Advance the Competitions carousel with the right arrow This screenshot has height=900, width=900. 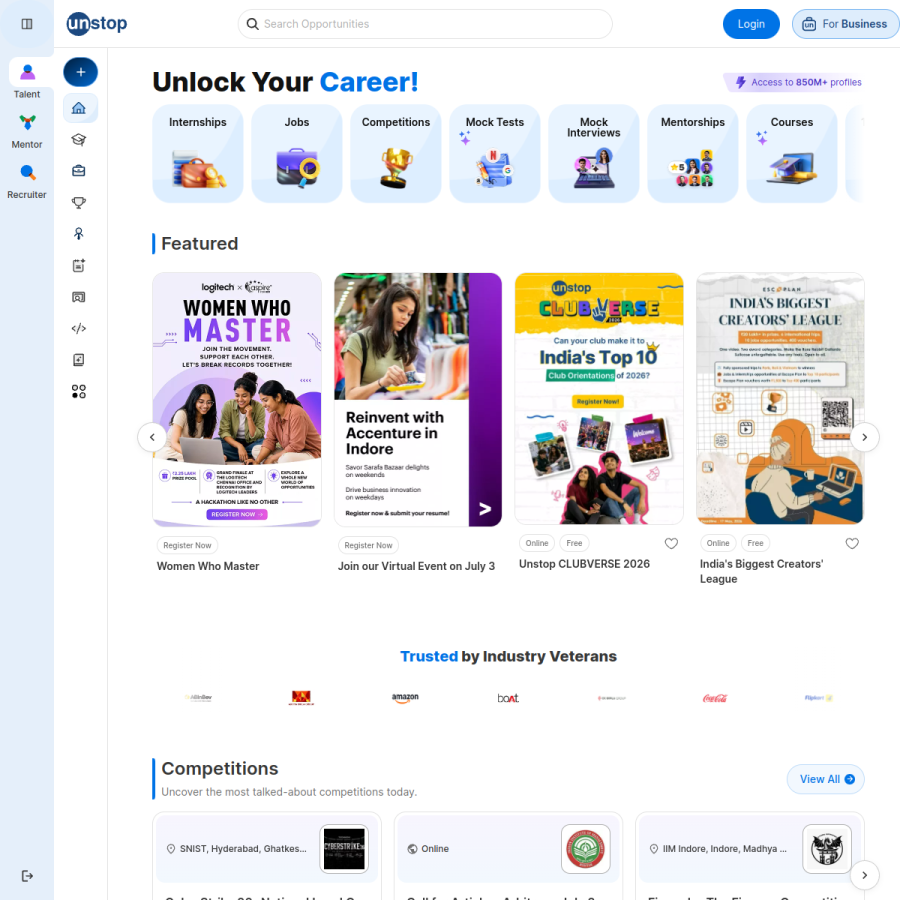pyautogui.click(x=864, y=875)
